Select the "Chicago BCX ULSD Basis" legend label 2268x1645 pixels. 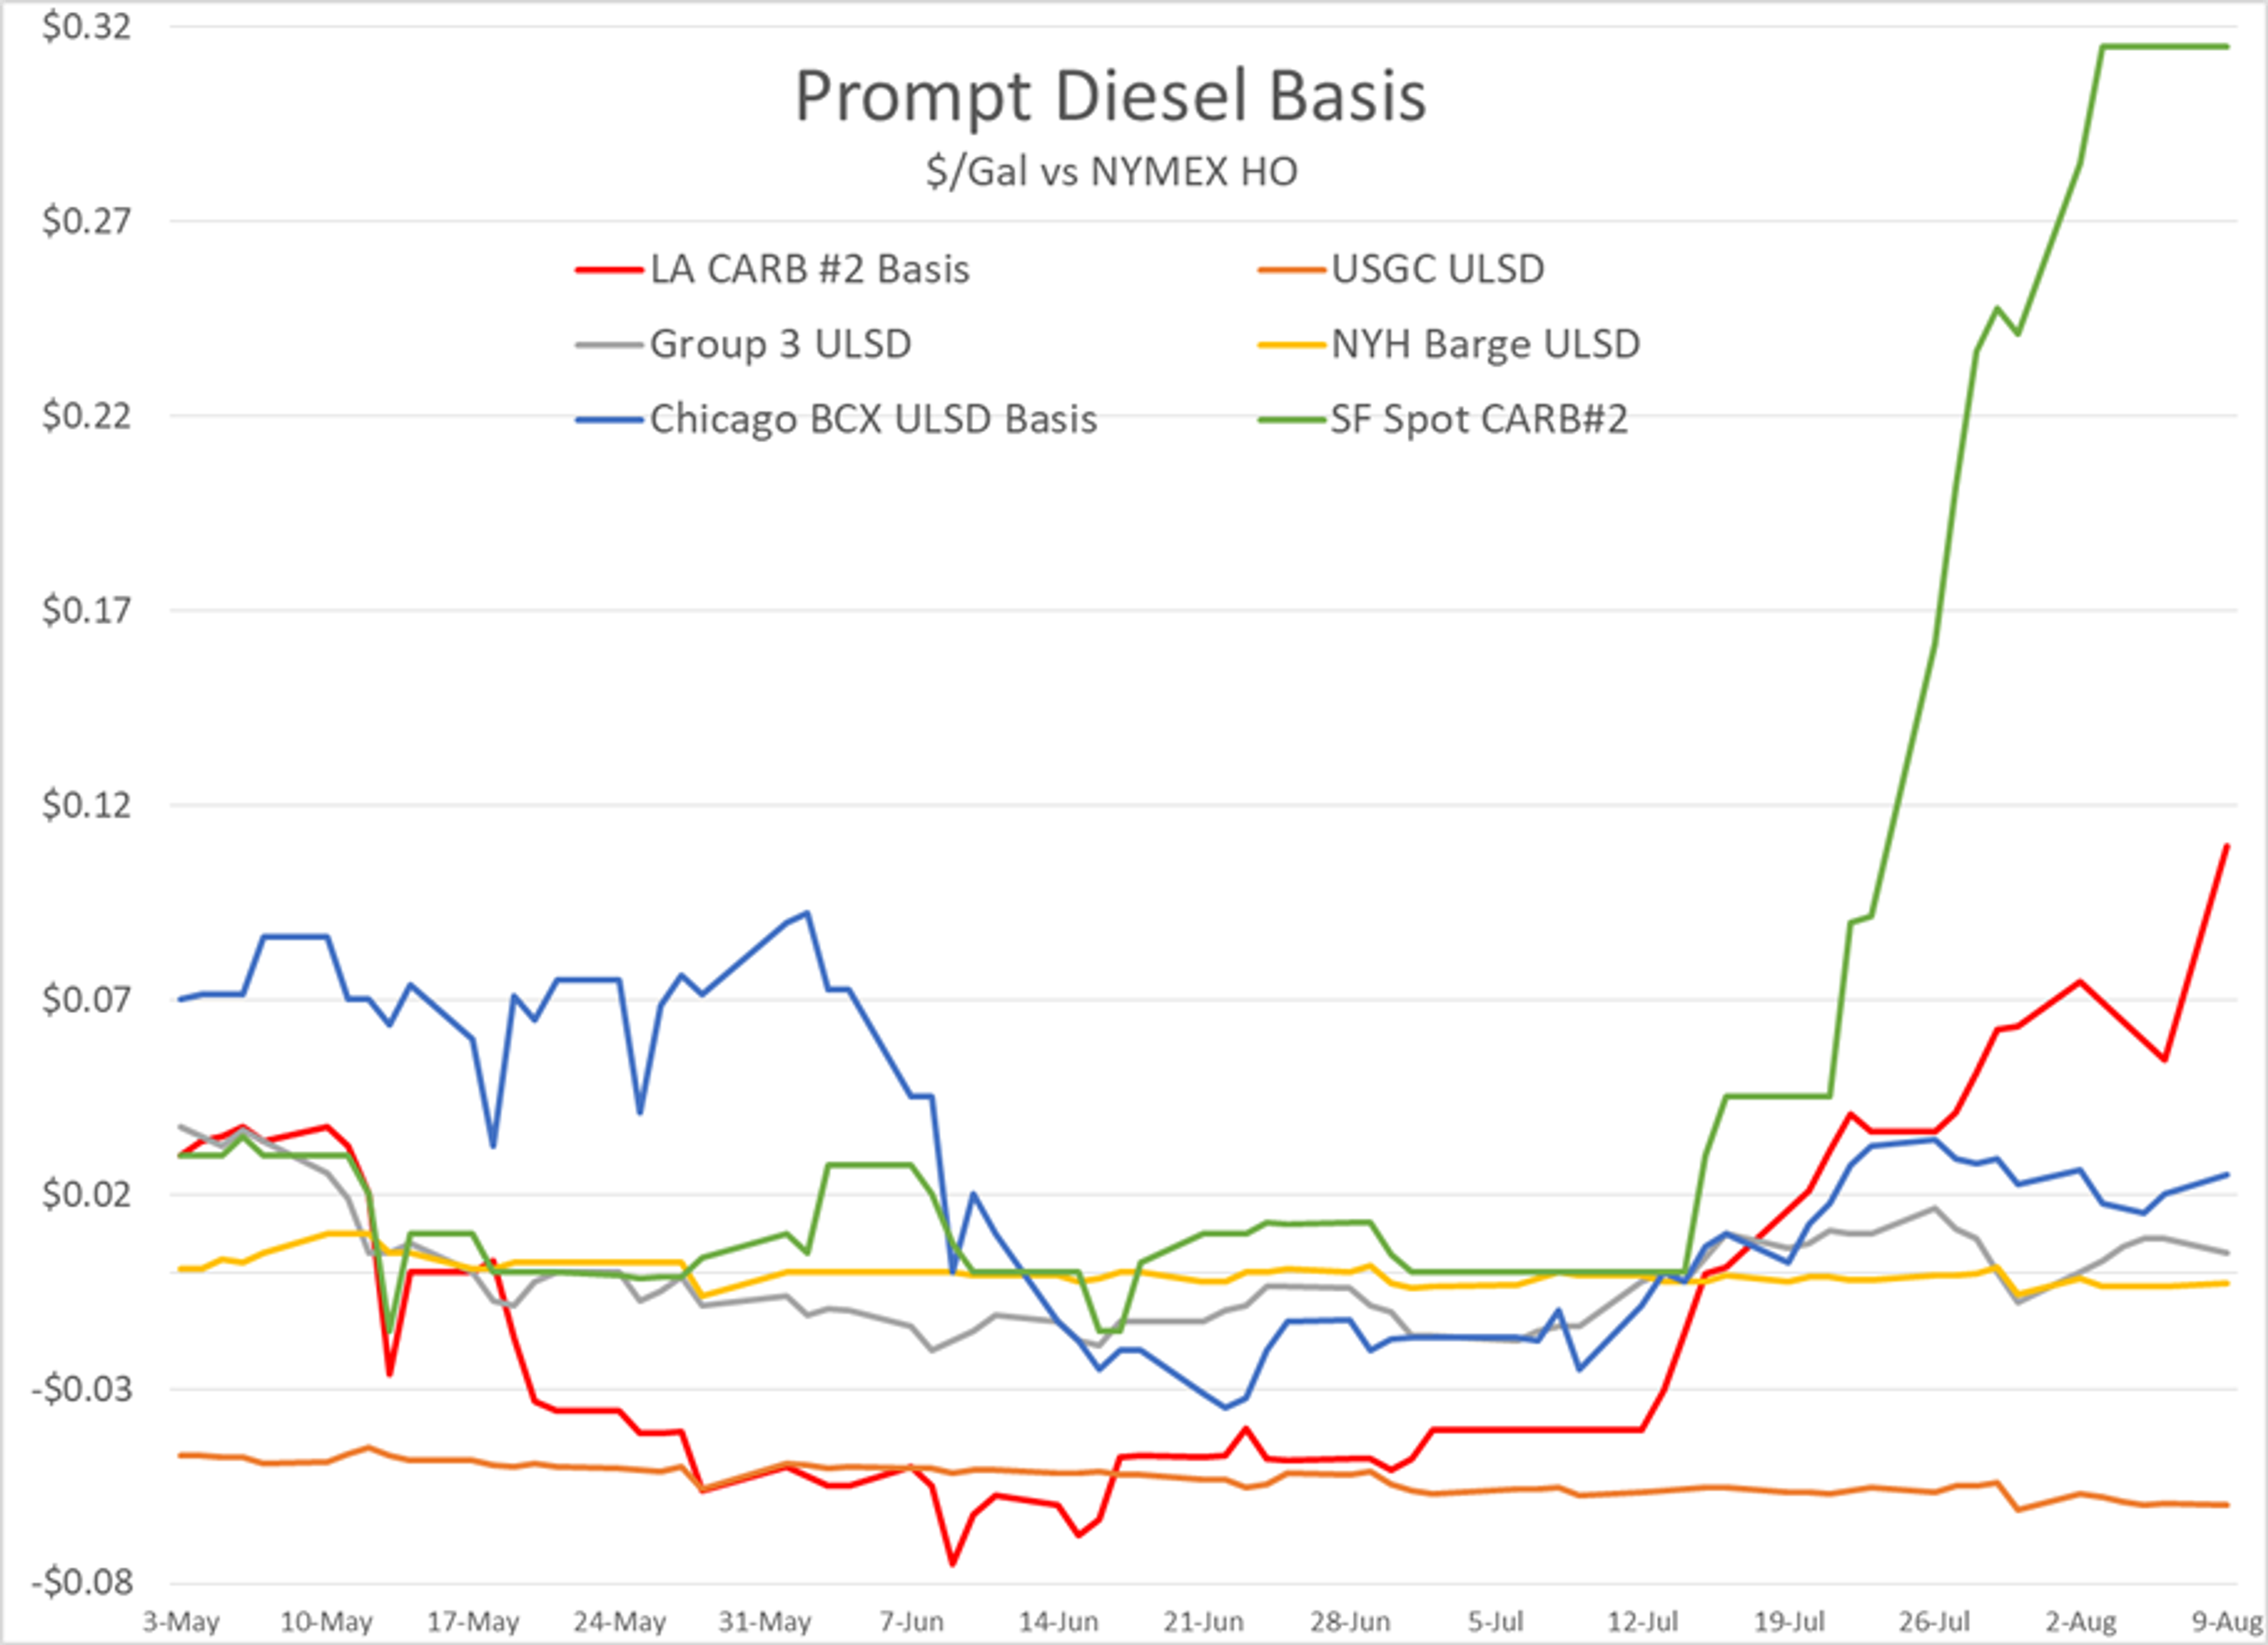click(874, 419)
